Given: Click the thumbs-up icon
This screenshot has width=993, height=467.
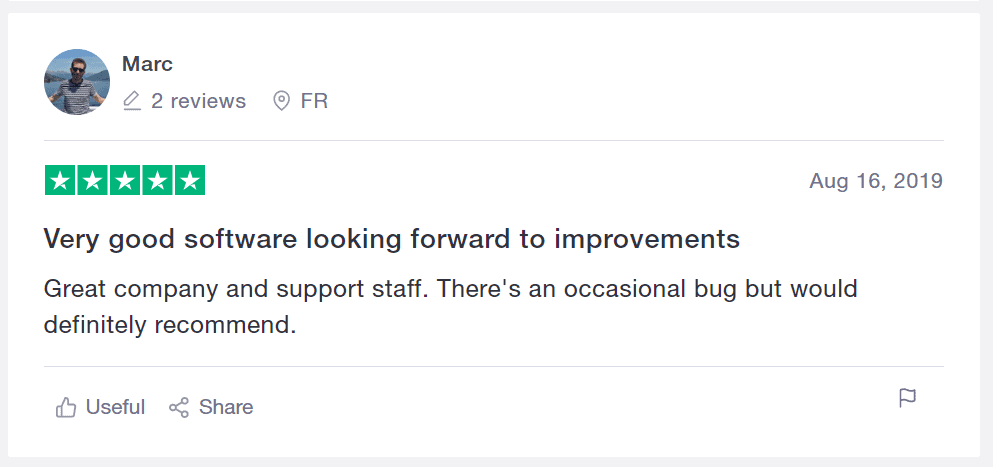Looking at the screenshot, I should (x=66, y=407).
